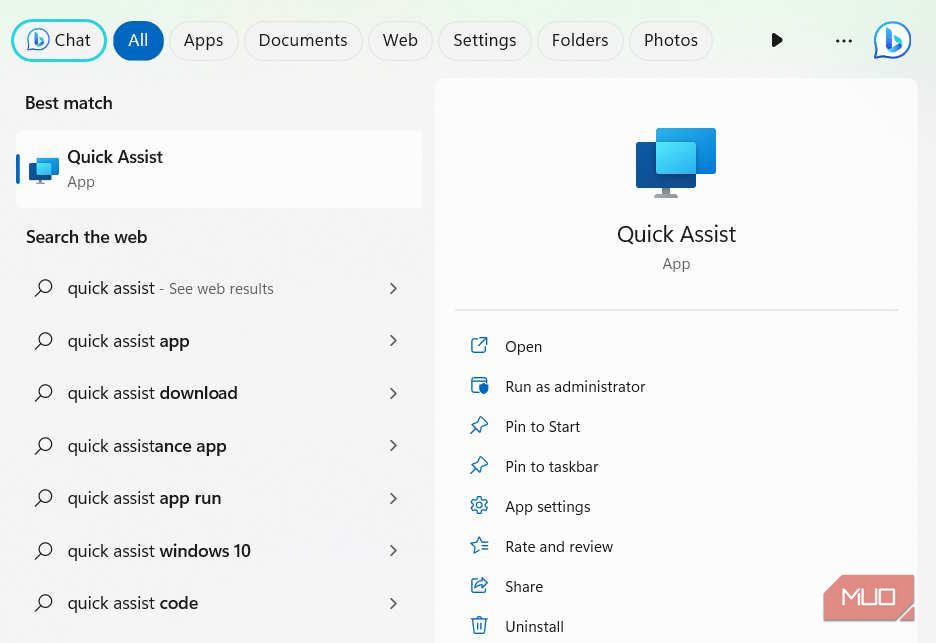
Task: Expand the chevron next to quick assist app
Action: point(393,340)
